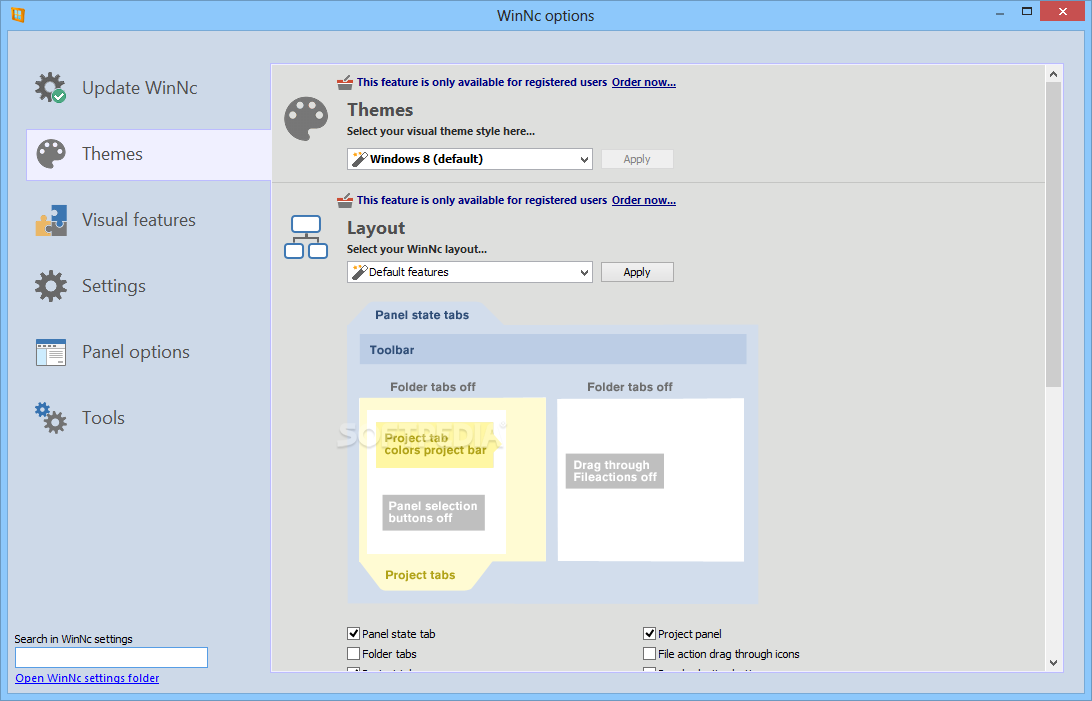Screen dimensions: 1092x701
Task: Click the Themes palette icon in sidebar
Action: 51,154
